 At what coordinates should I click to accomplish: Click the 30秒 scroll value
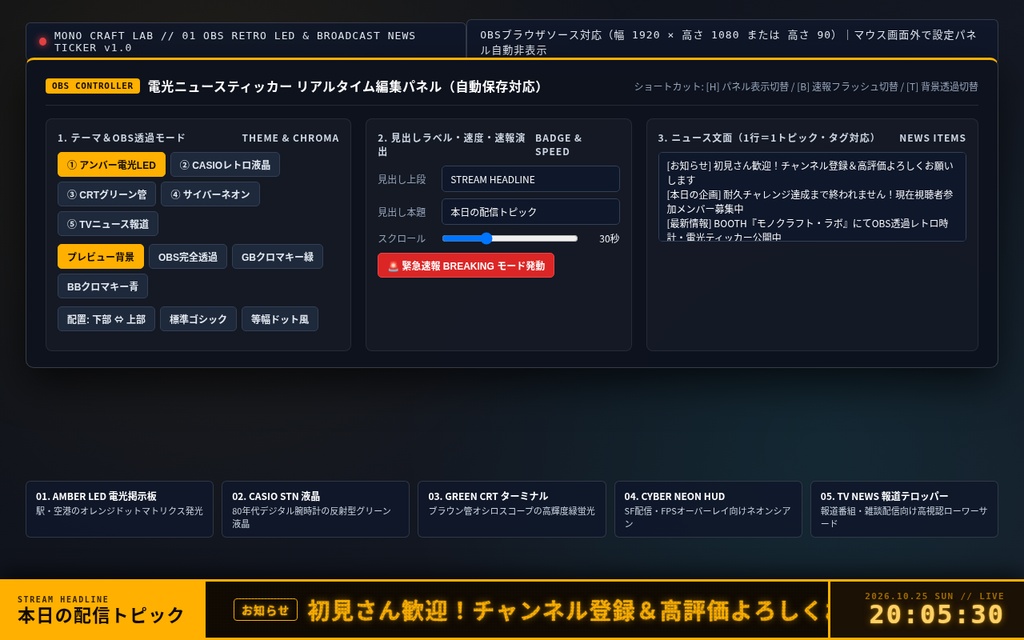pos(609,239)
